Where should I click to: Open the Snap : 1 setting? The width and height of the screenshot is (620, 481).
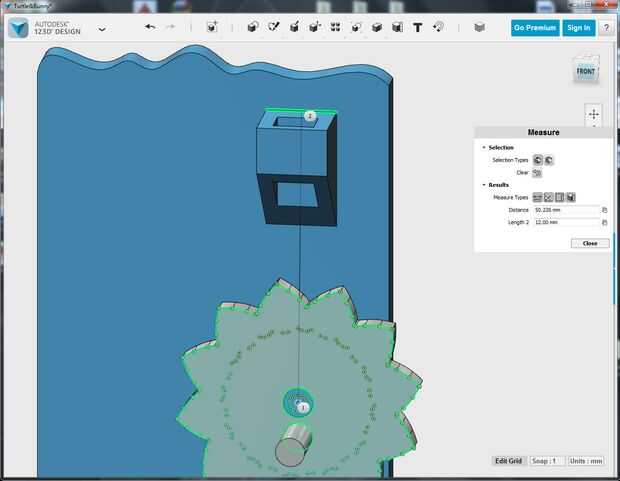tap(547, 461)
